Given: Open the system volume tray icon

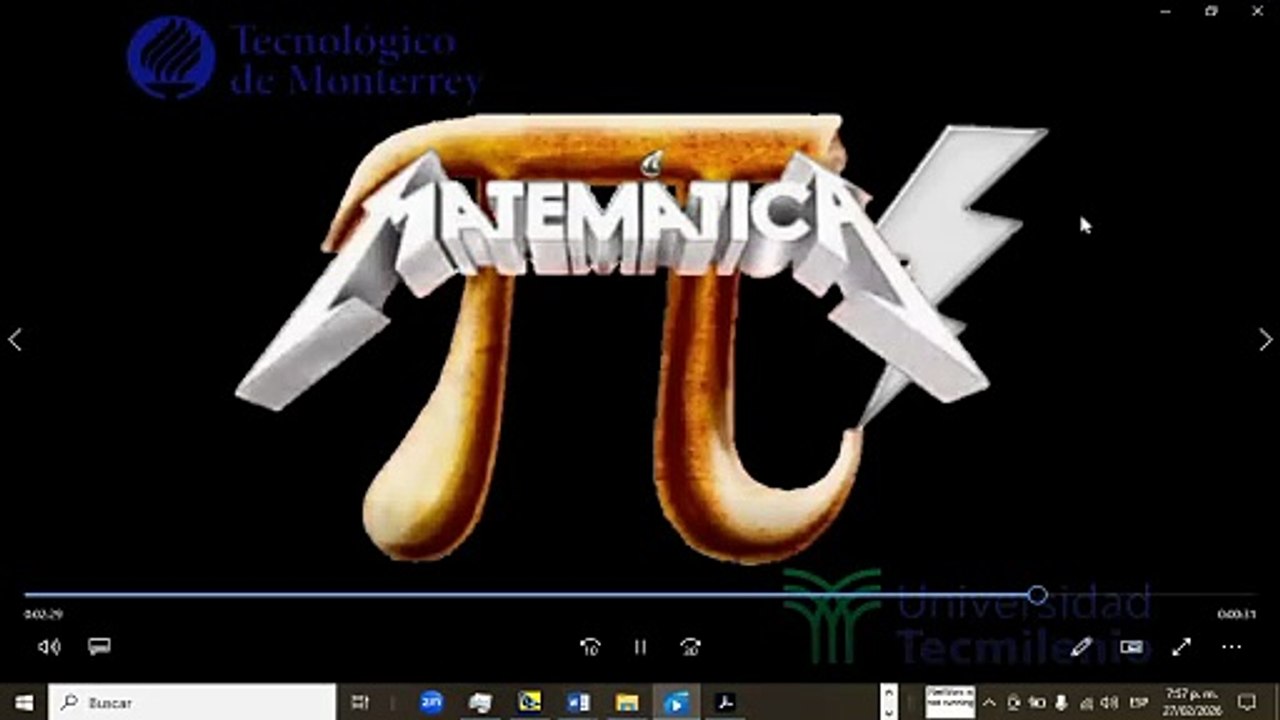Looking at the screenshot, I should 1110,703.
